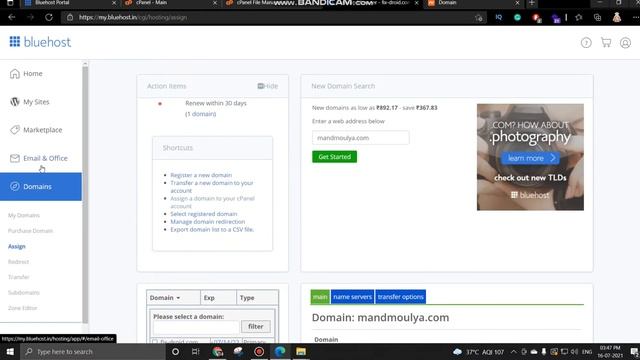The width and height of the screenshot is (640, 360).
Task: Open the Zone Editor submenu item
Action: 22,308
